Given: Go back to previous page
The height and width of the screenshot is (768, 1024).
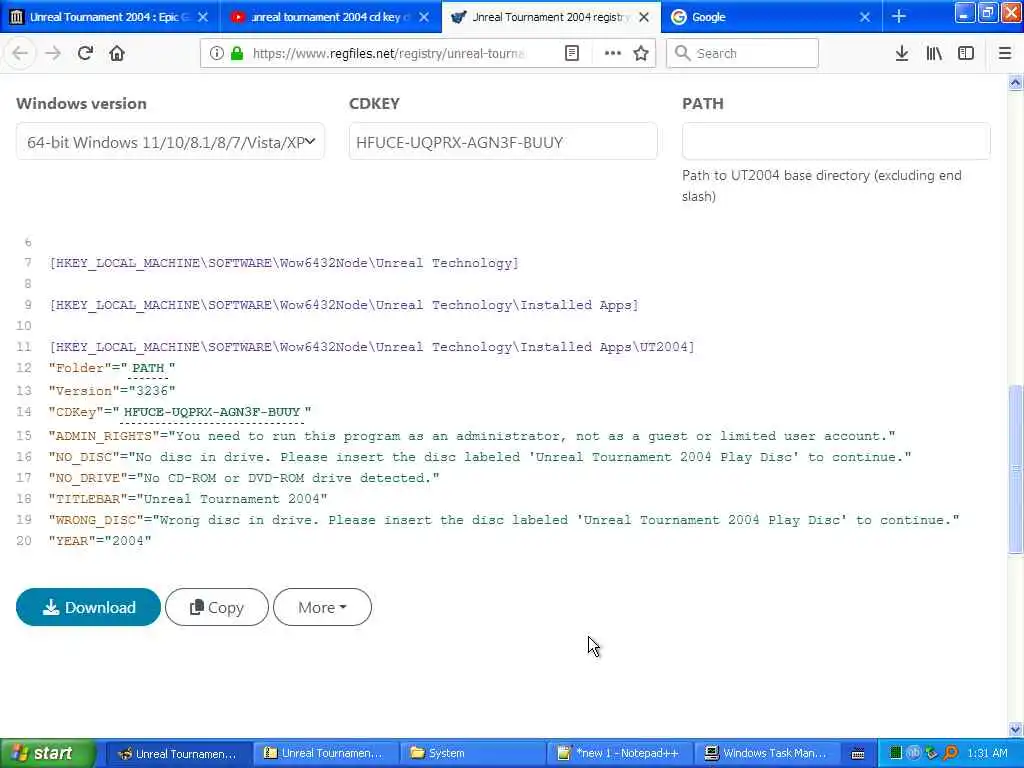Looking at the screenshot, I should 20,54.
